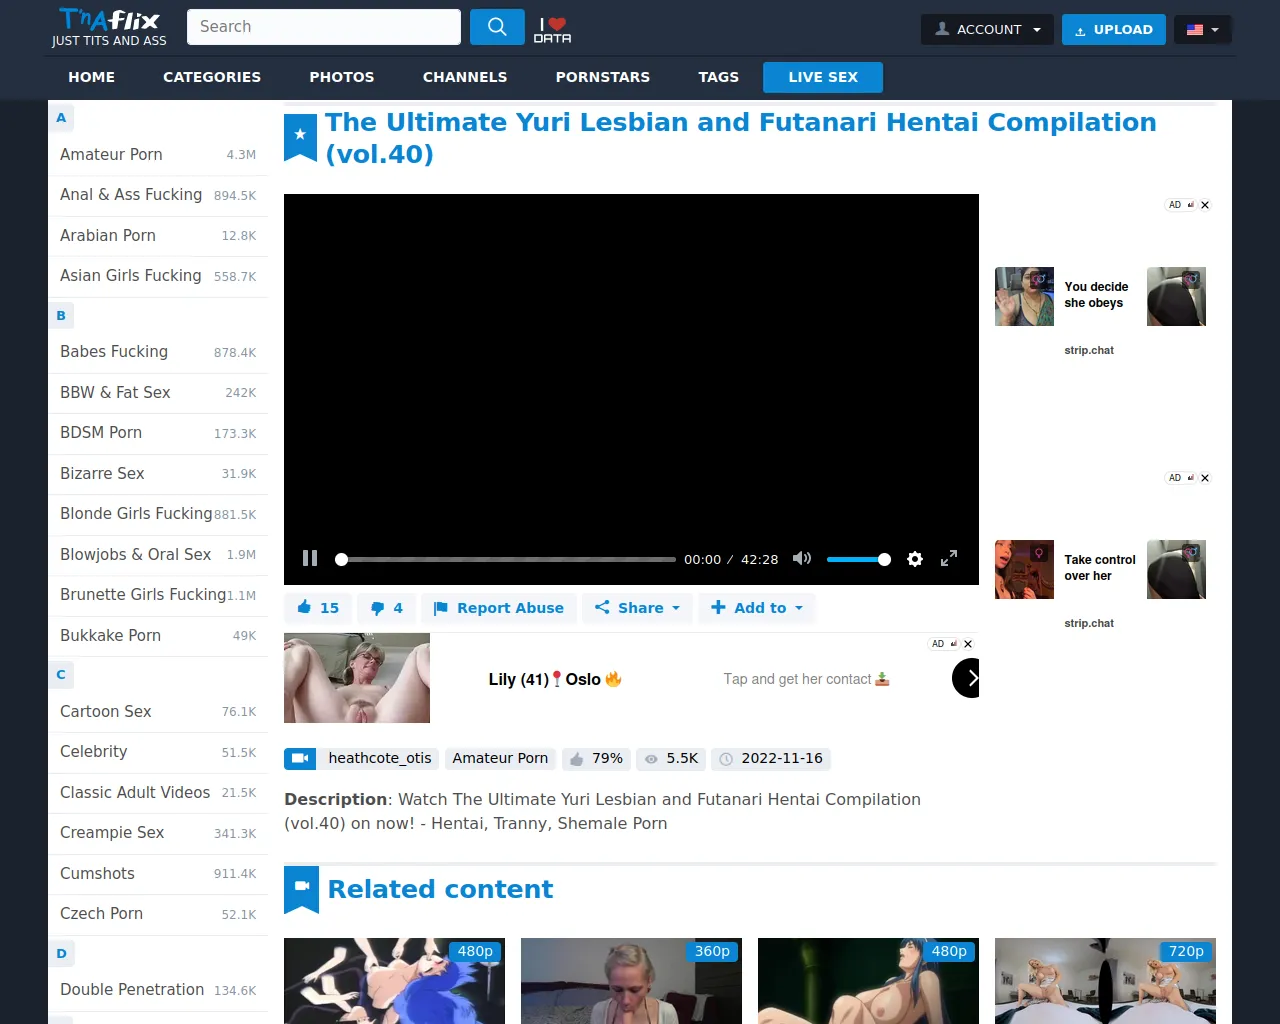Open the language flag dropdown
This screenshot has width=1280, height=1024.
pyautogui.click(x=1202, y=29)
